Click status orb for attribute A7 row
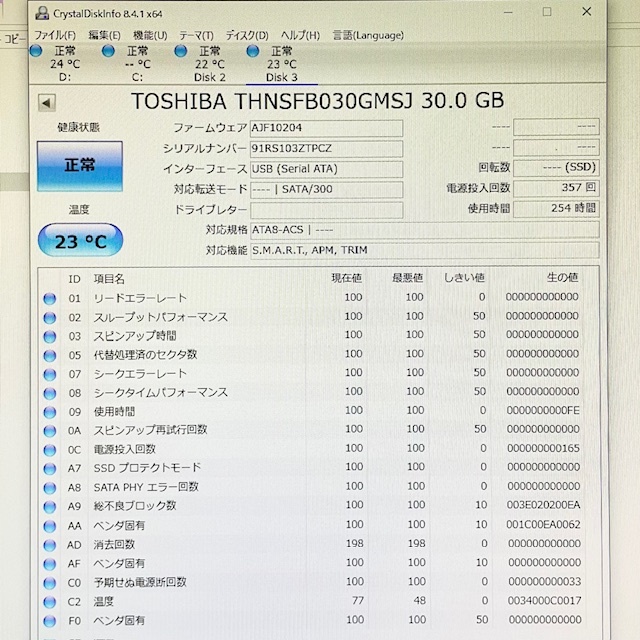 [50, 469]
